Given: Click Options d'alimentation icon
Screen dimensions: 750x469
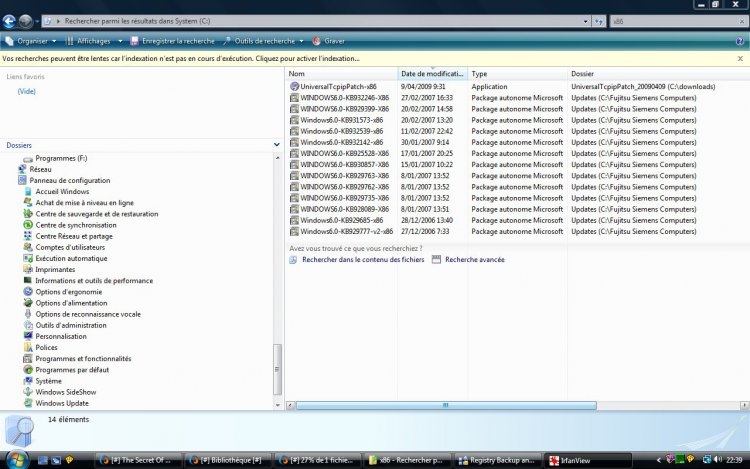Looking at the screenshot, I should [x=28, y=303].
